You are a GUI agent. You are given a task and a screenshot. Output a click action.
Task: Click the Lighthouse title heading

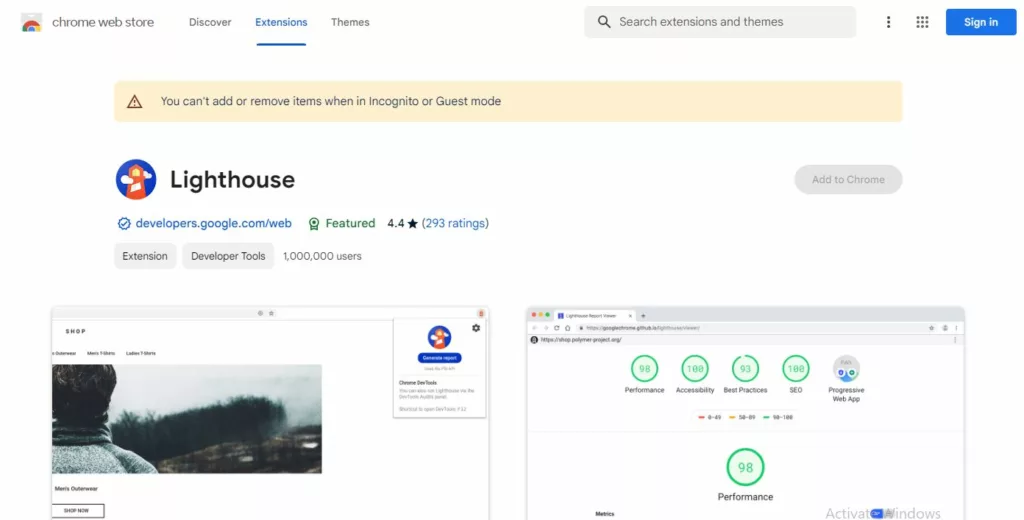point(232,180)
